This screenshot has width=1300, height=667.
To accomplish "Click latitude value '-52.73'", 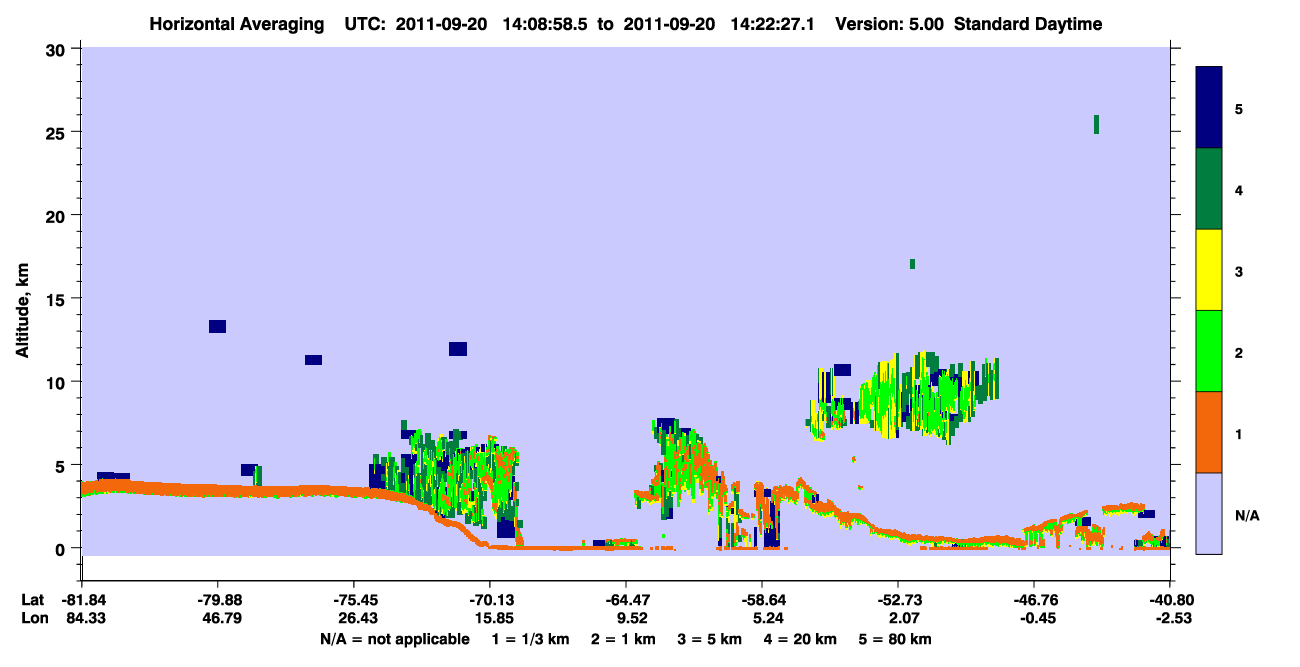I will coord(898,600).
